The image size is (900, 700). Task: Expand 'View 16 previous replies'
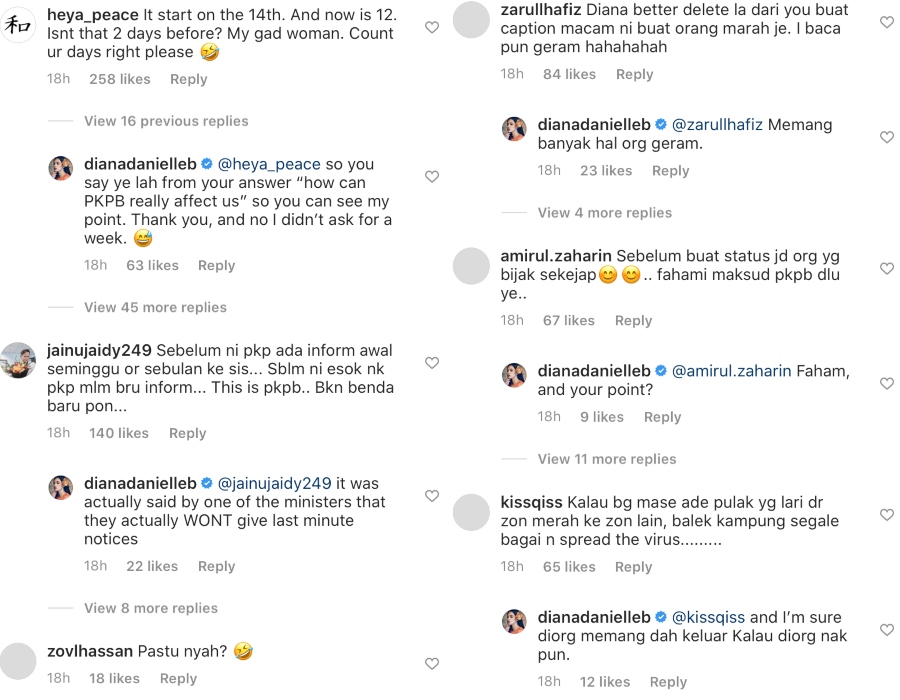[x=166, y=121]
